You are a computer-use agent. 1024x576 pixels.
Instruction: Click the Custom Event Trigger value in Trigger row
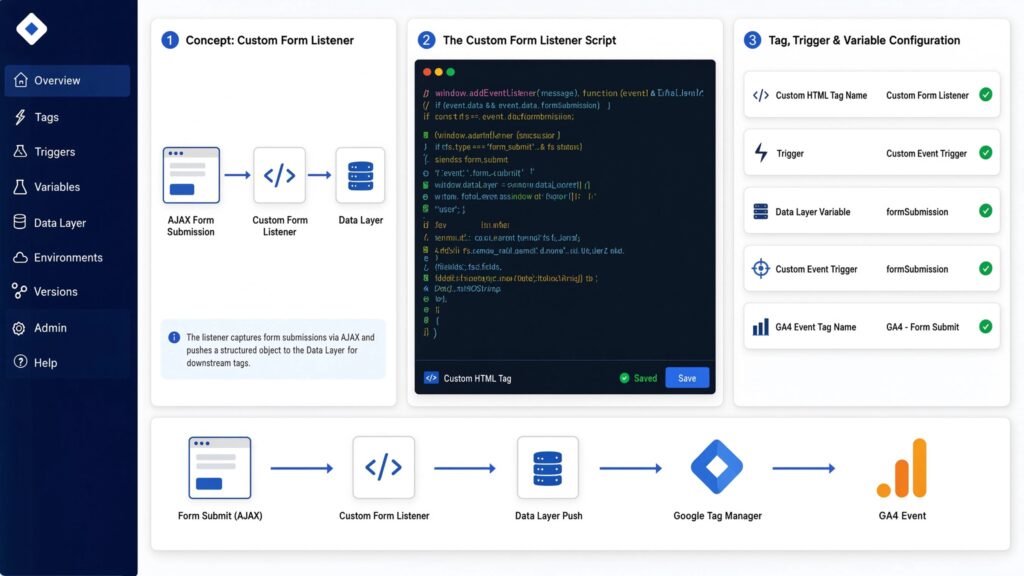[926, 153]
